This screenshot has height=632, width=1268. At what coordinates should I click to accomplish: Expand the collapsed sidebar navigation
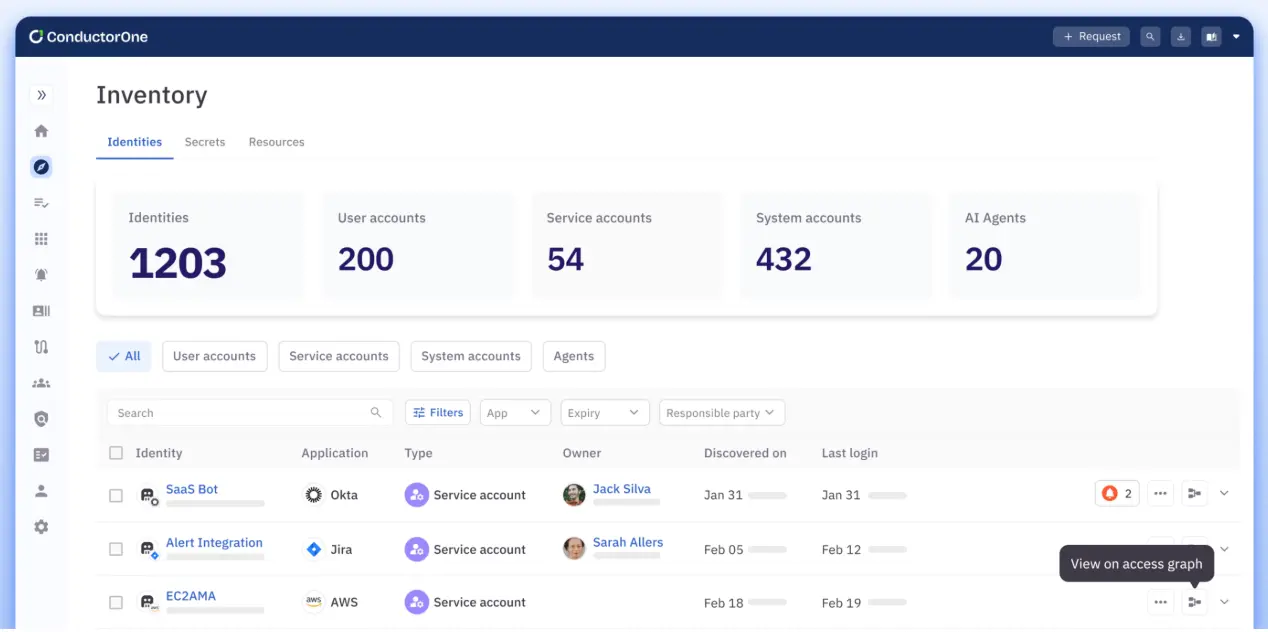pos(41,95)
